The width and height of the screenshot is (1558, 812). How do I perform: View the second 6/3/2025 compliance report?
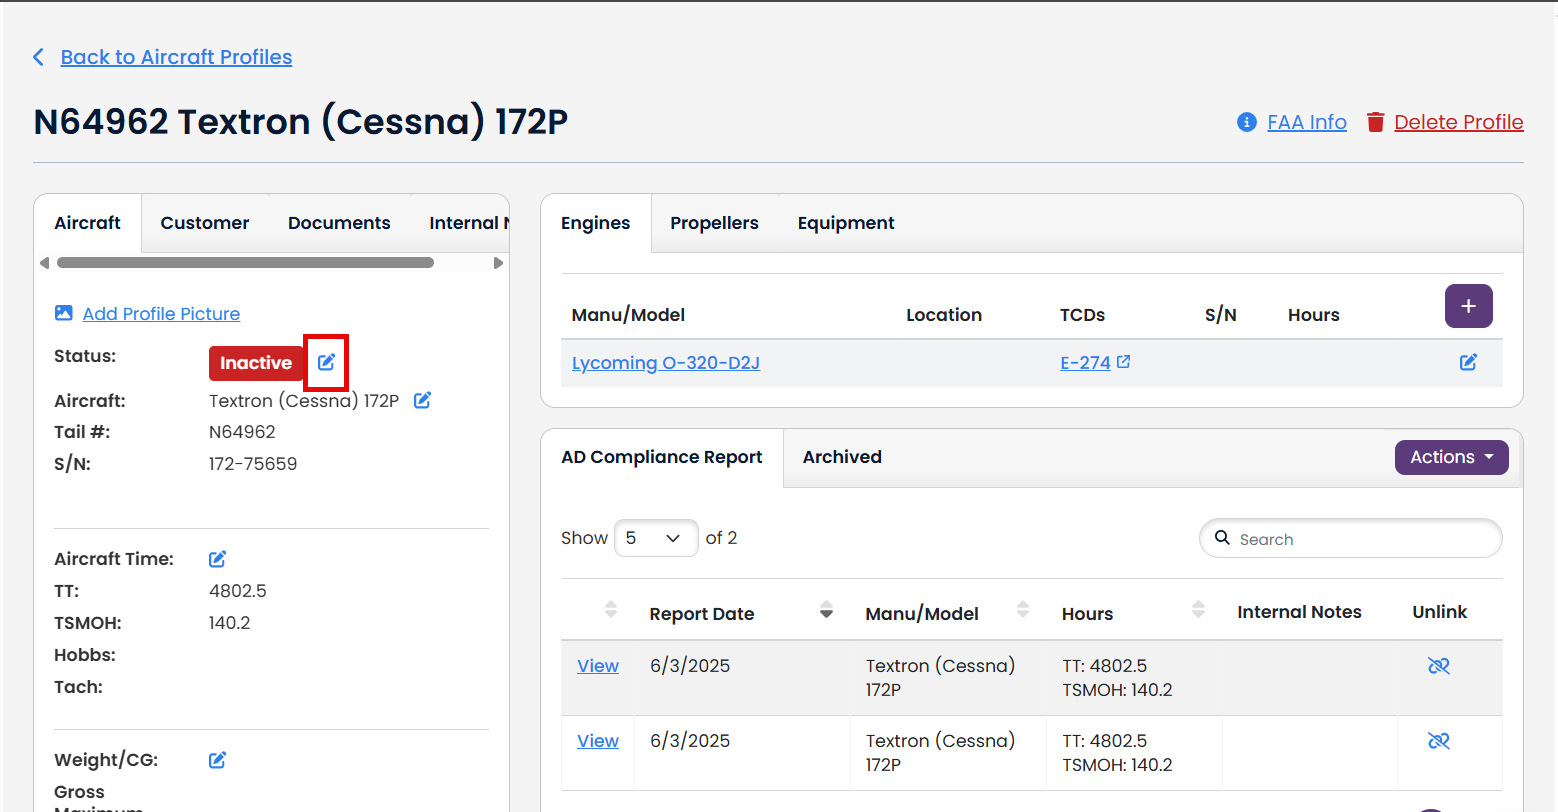598,741
